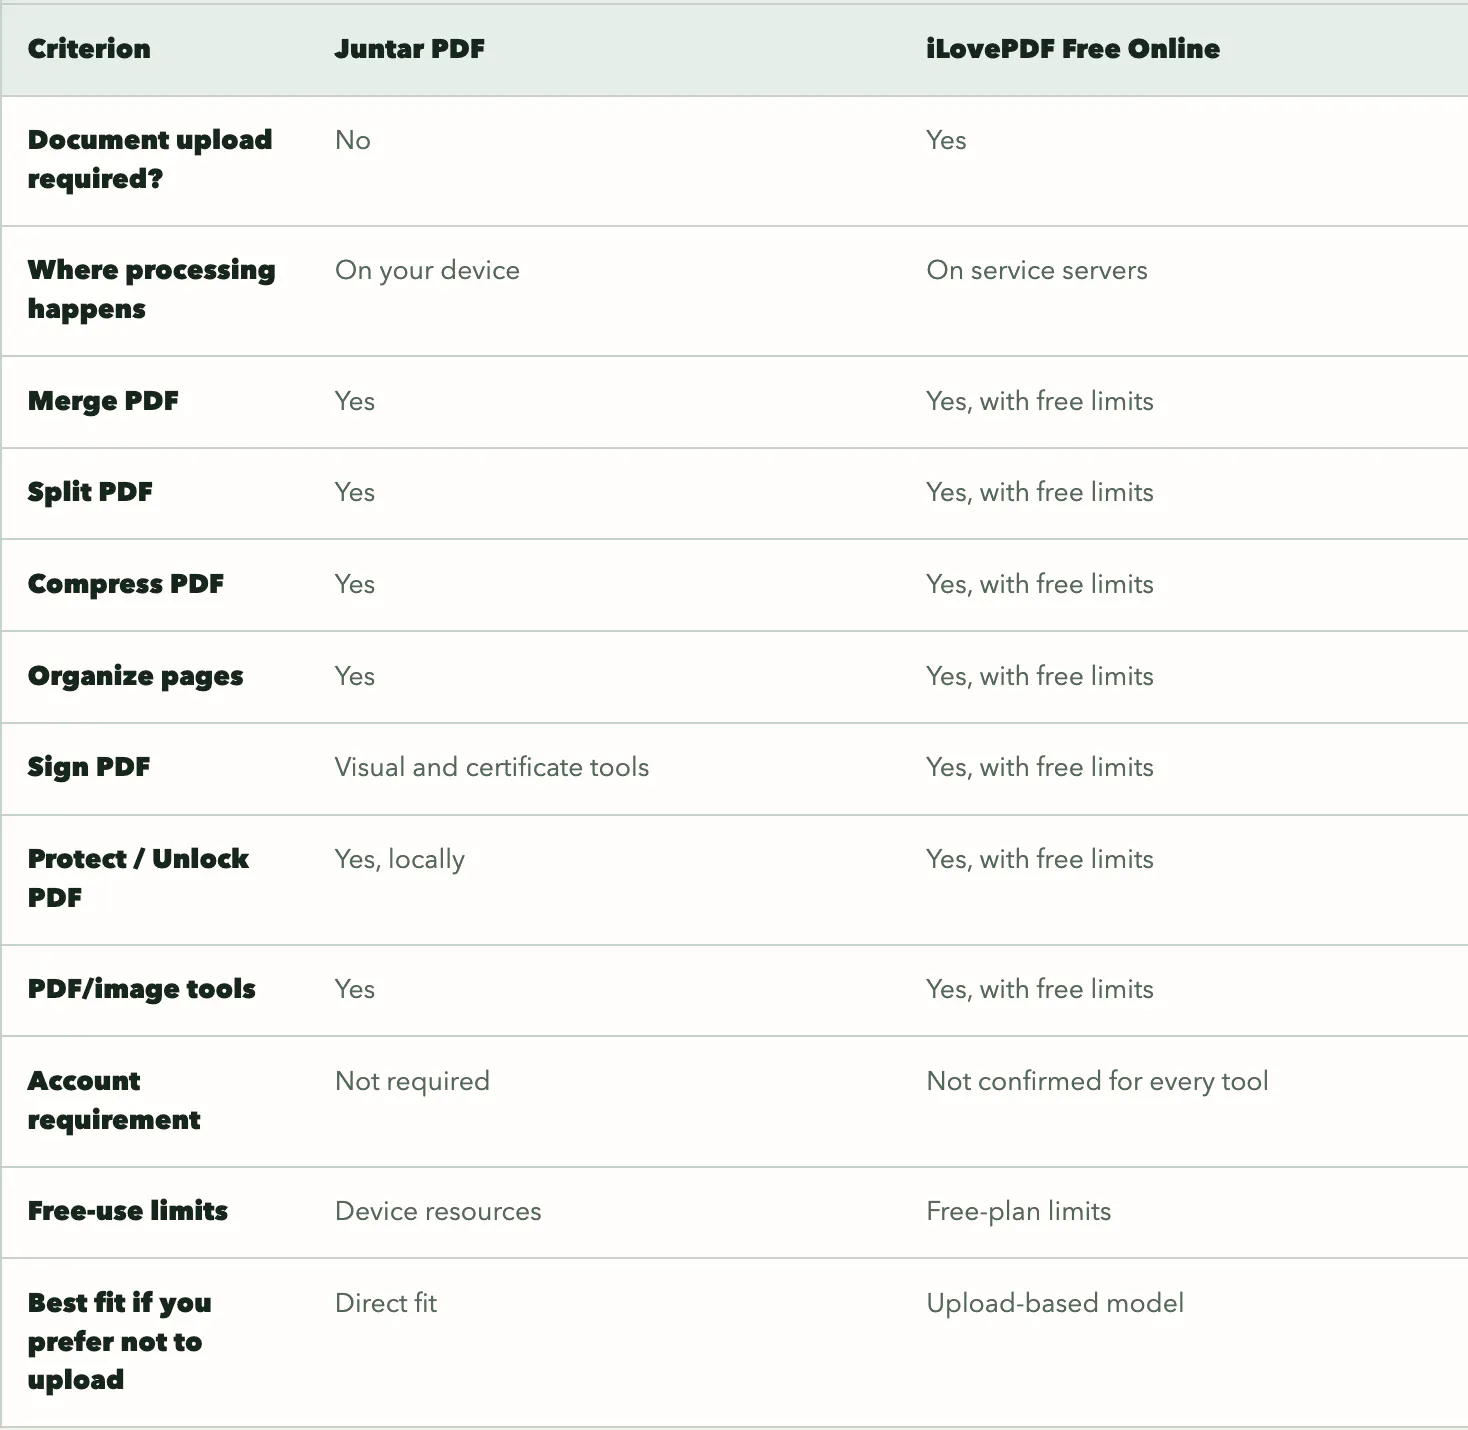
Task: Select Juntar PDF's "Yes" in Organize pages row
Action: (355, 676)
